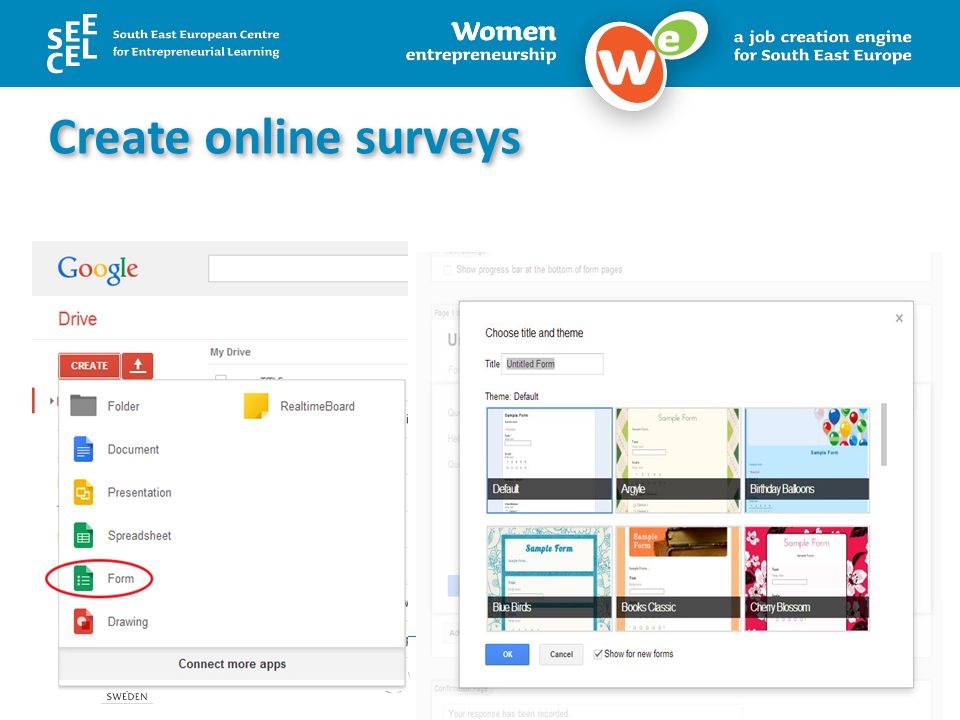Click the yellow Presentation icon

[83, 492]
